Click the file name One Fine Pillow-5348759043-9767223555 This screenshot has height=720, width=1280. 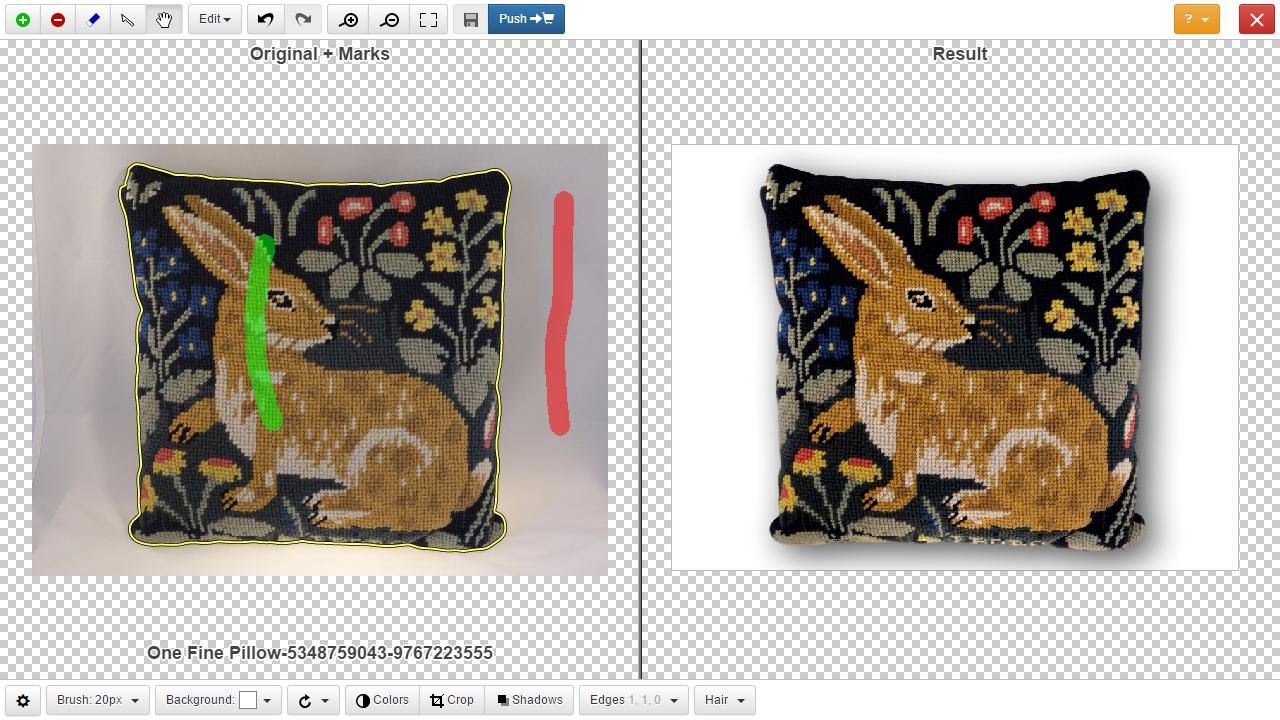[320, 653]
